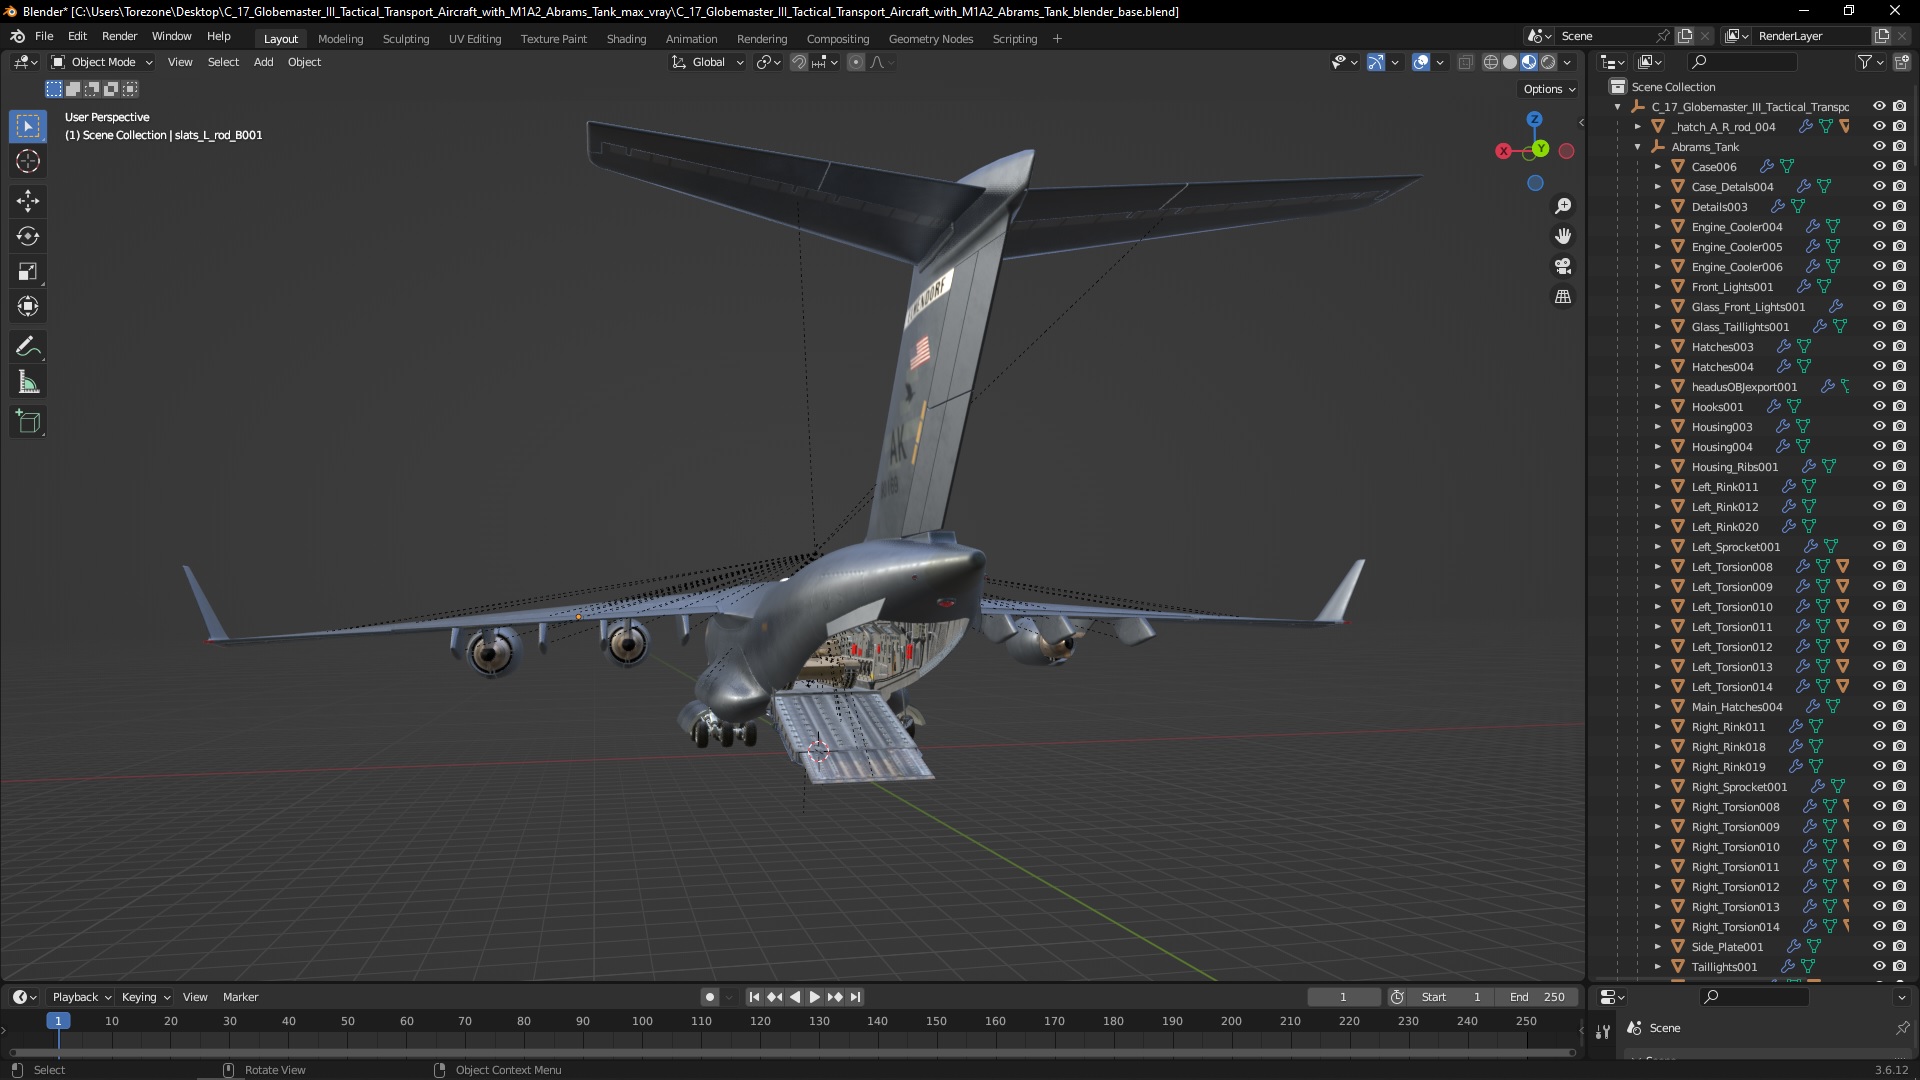1920x1080 pixels.
Task: Jump to timeline start frame
Action: 754,997
